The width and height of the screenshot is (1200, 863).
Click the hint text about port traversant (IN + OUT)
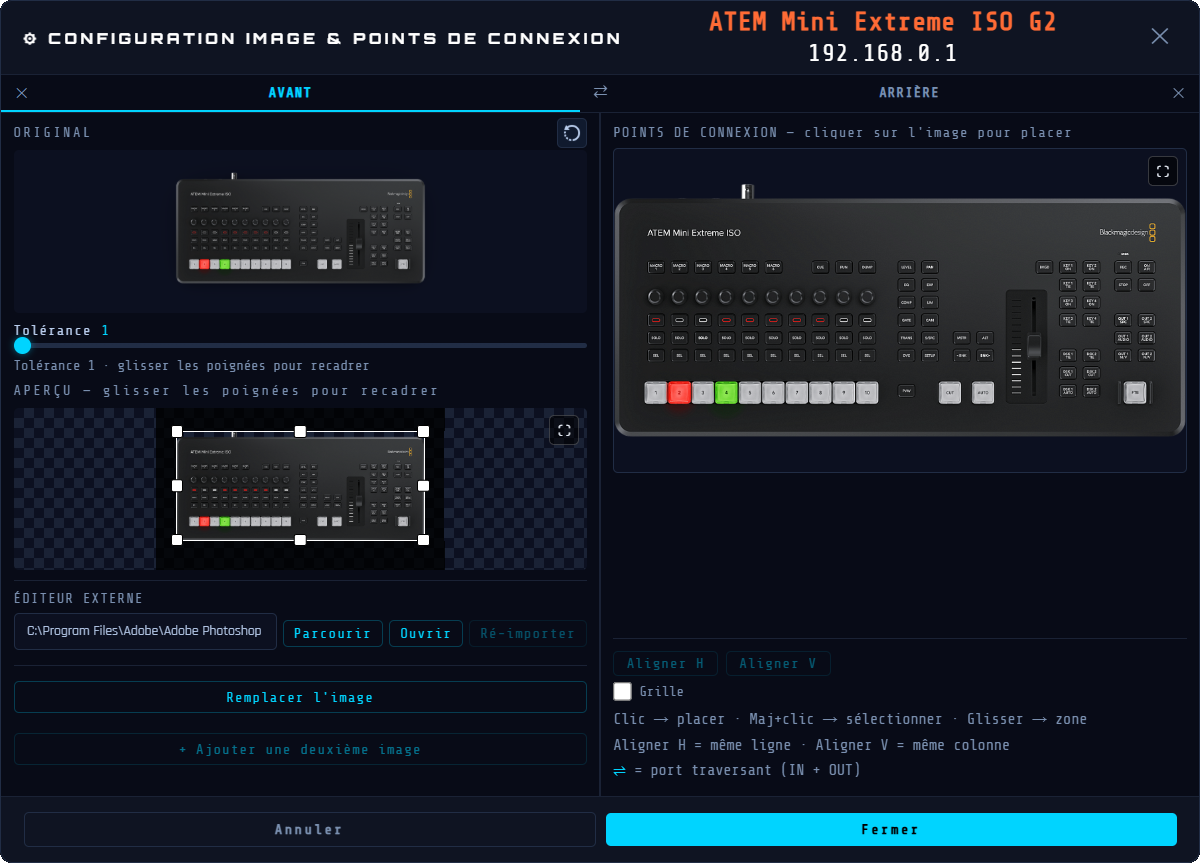(x=737, y=770)
